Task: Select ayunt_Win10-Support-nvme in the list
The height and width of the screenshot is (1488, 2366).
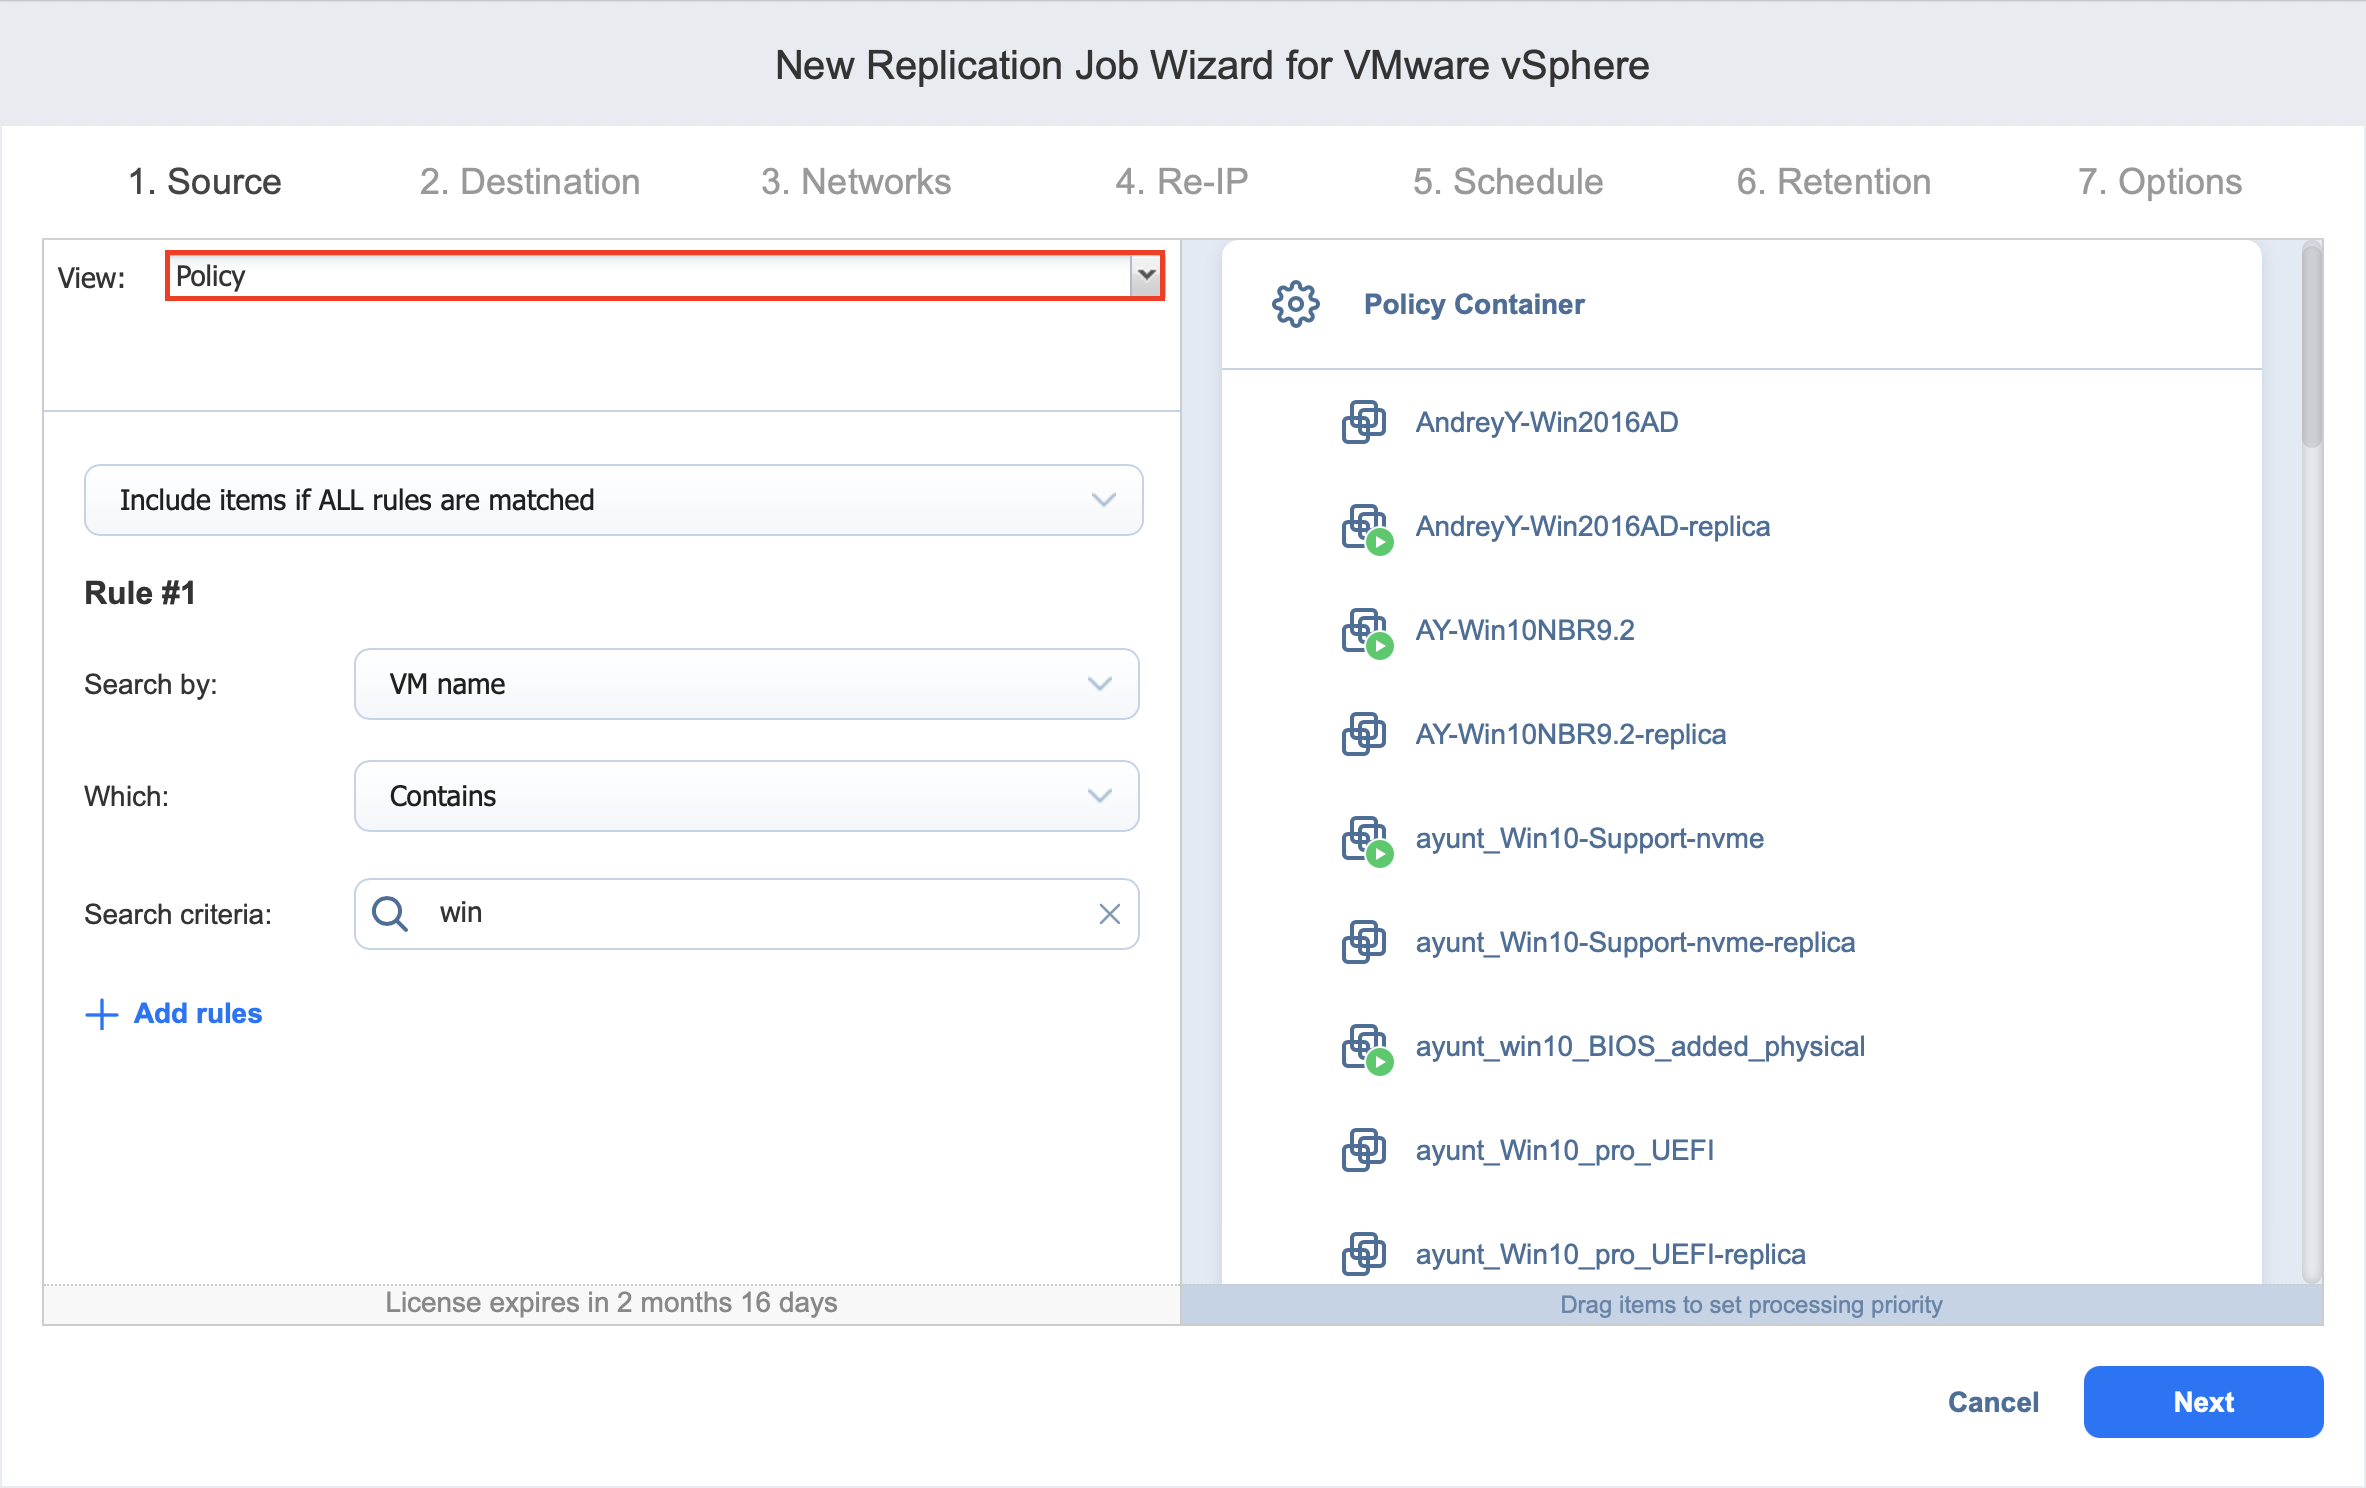Action: click(1590, 838)
